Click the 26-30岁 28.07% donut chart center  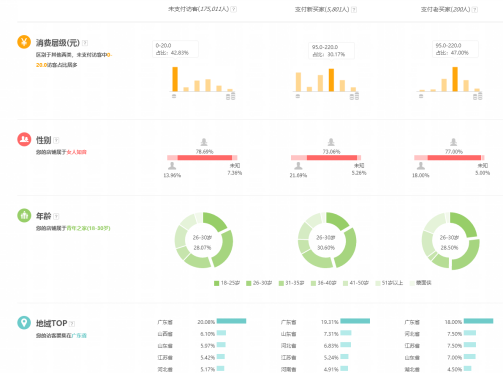[x=203, y=242]
